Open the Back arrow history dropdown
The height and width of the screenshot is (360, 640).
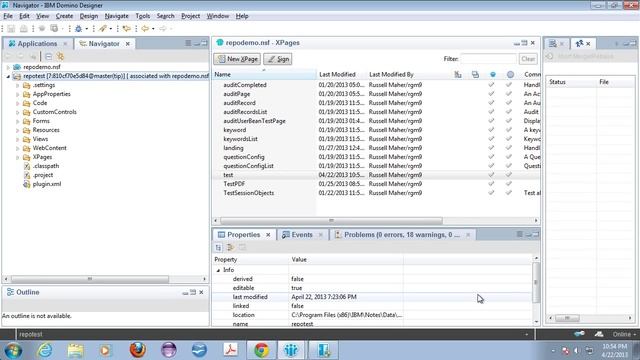[153, 29]
